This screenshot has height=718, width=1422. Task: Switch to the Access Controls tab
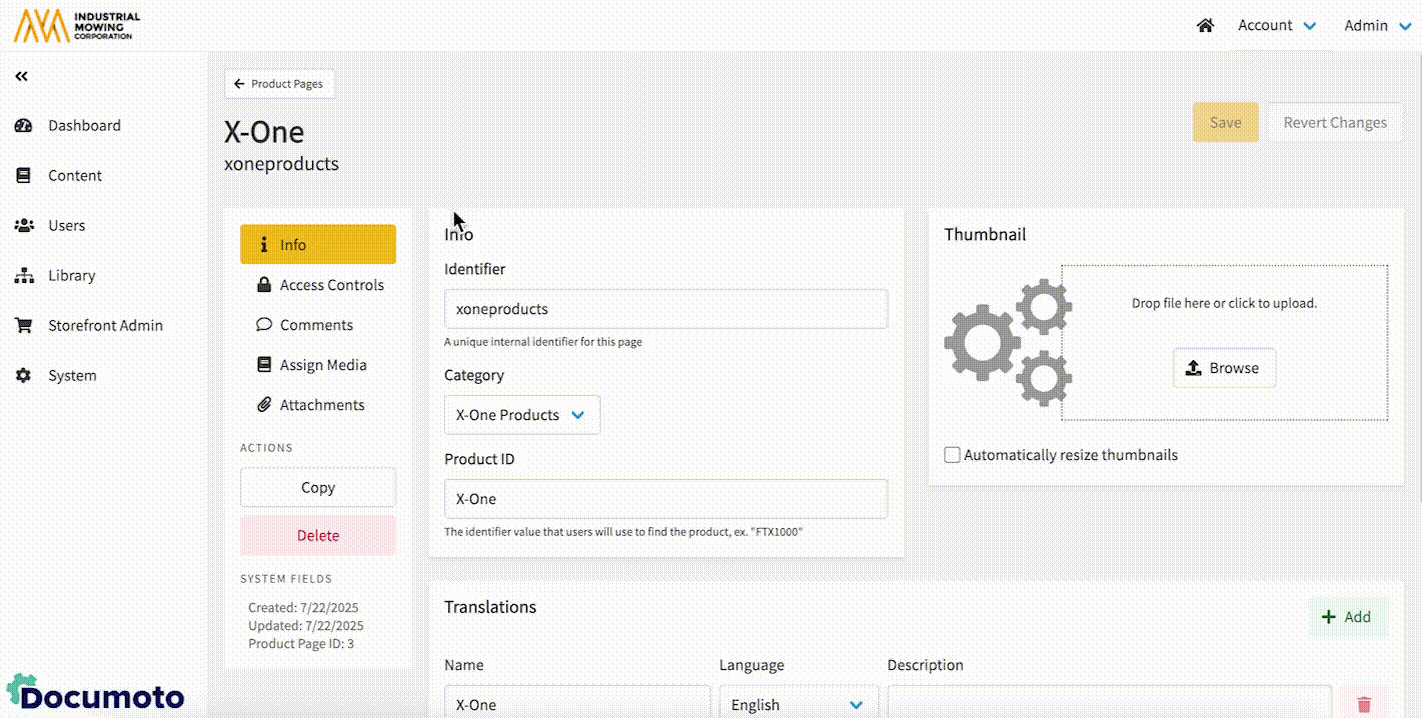pos(318,284)
